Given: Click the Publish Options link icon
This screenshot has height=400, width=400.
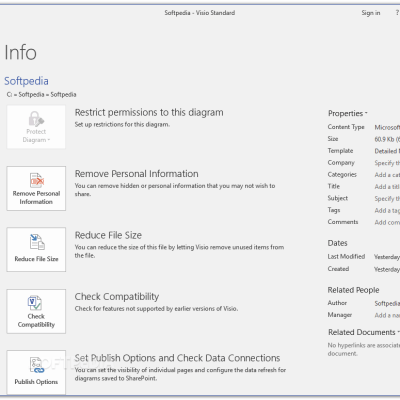Looking at the screenshot, I should pos(36,365).
